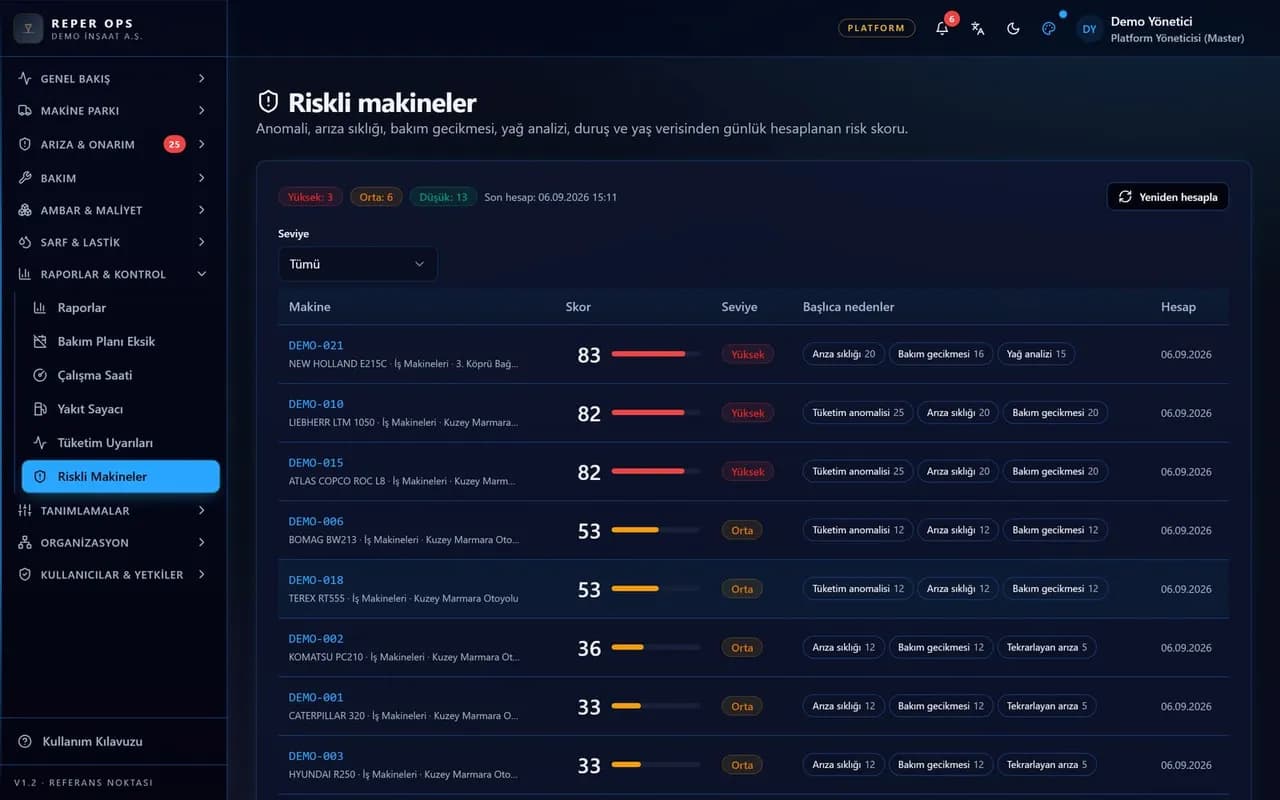Click the Tüketim Uyarıları pulse icon
The image size is (1280, 800).
[40, 442]
